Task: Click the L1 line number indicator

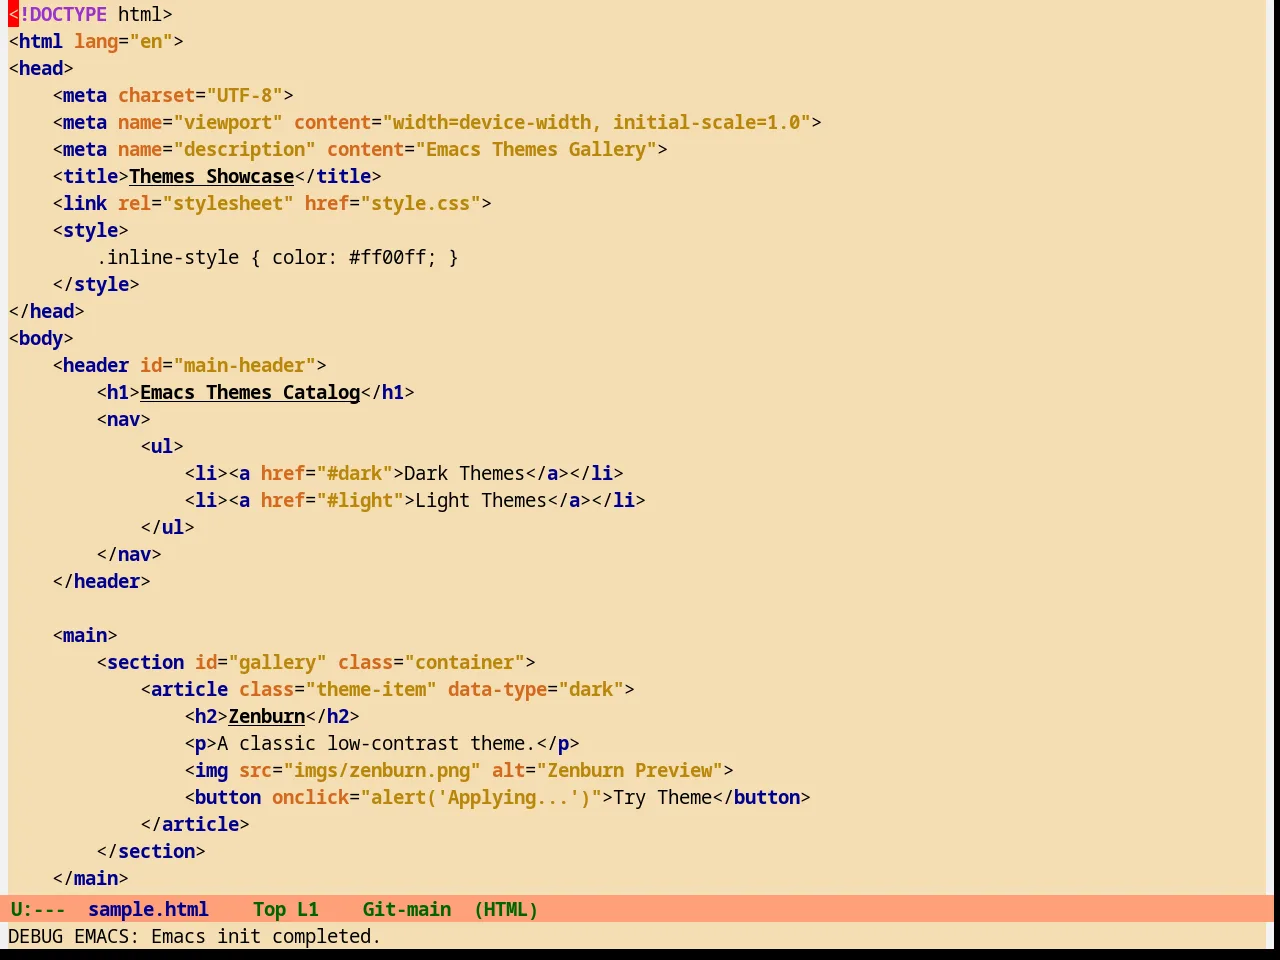Action: (x=308, y=909)
